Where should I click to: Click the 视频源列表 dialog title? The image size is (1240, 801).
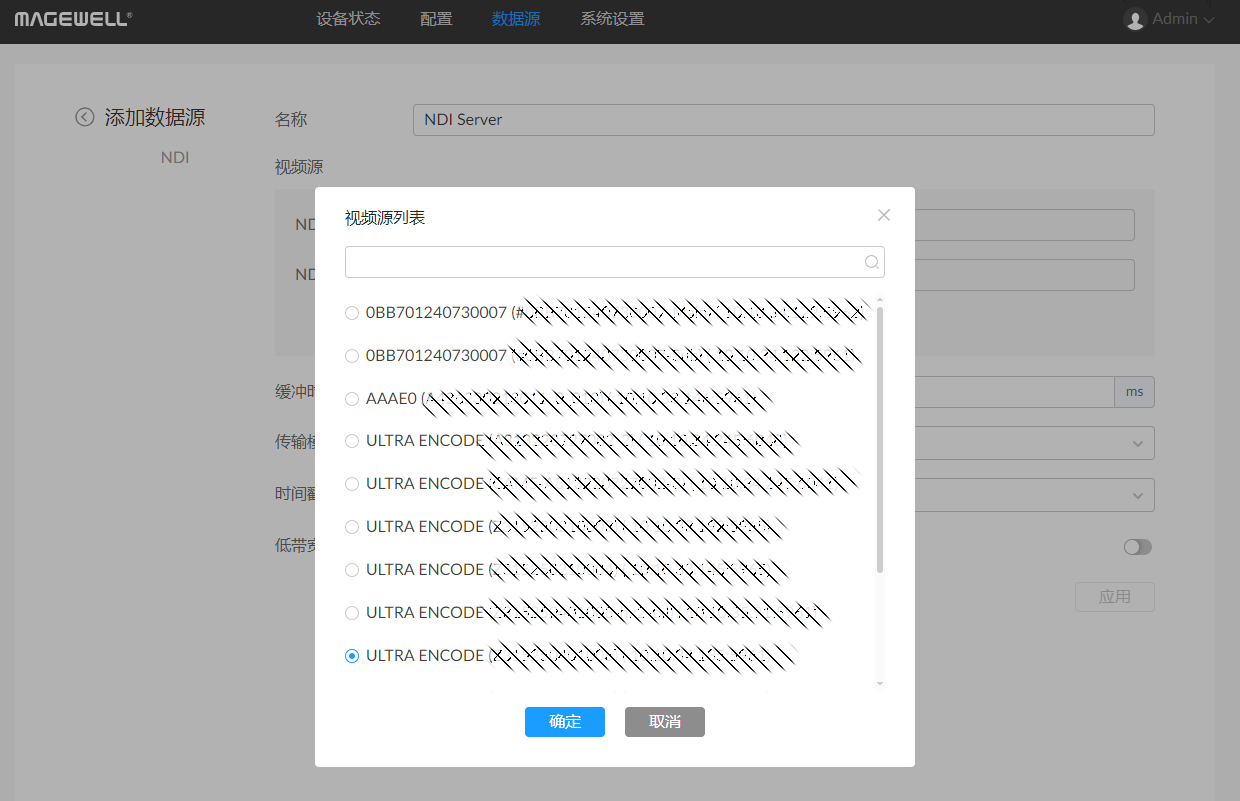tap(385, 218)
